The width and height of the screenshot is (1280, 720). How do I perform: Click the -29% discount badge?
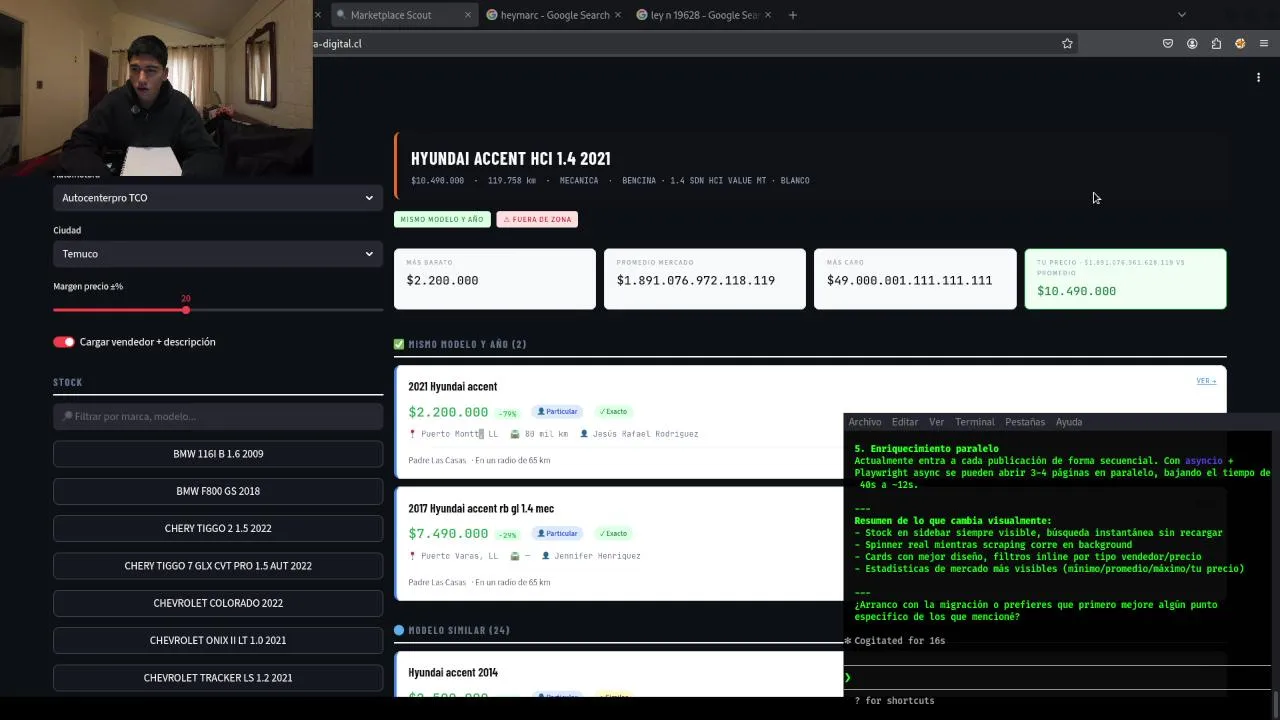click(x=508, y=534)
